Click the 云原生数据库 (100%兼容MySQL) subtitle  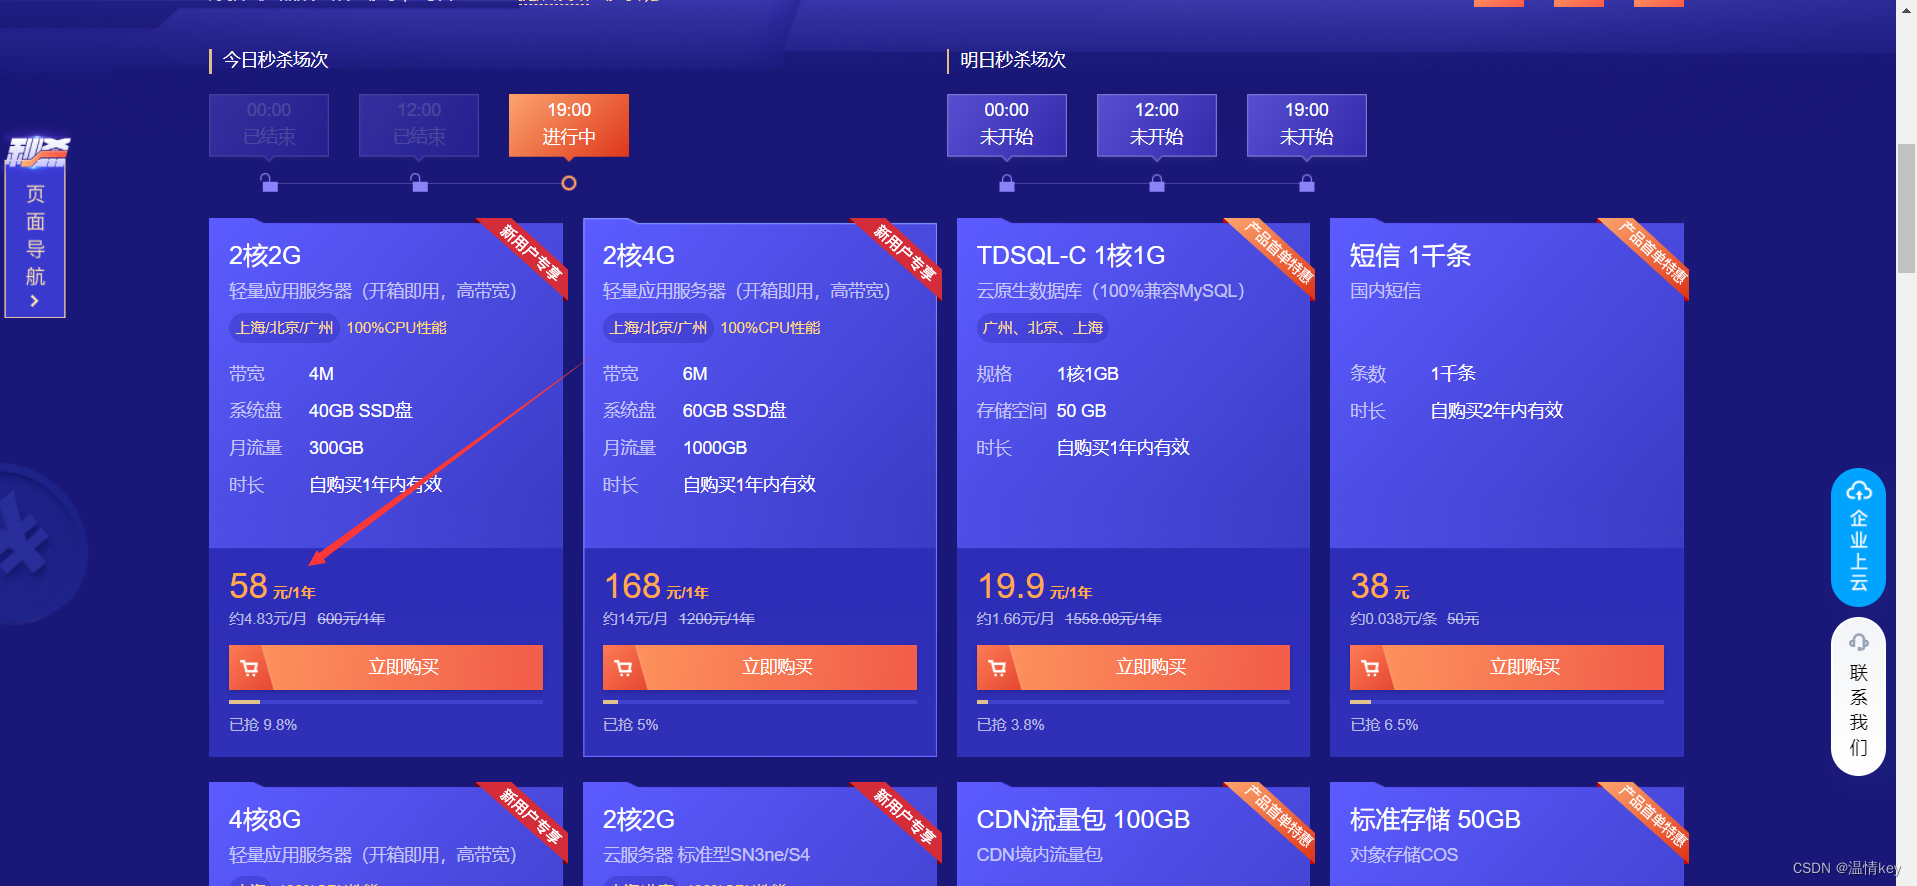pos(1110,291)
